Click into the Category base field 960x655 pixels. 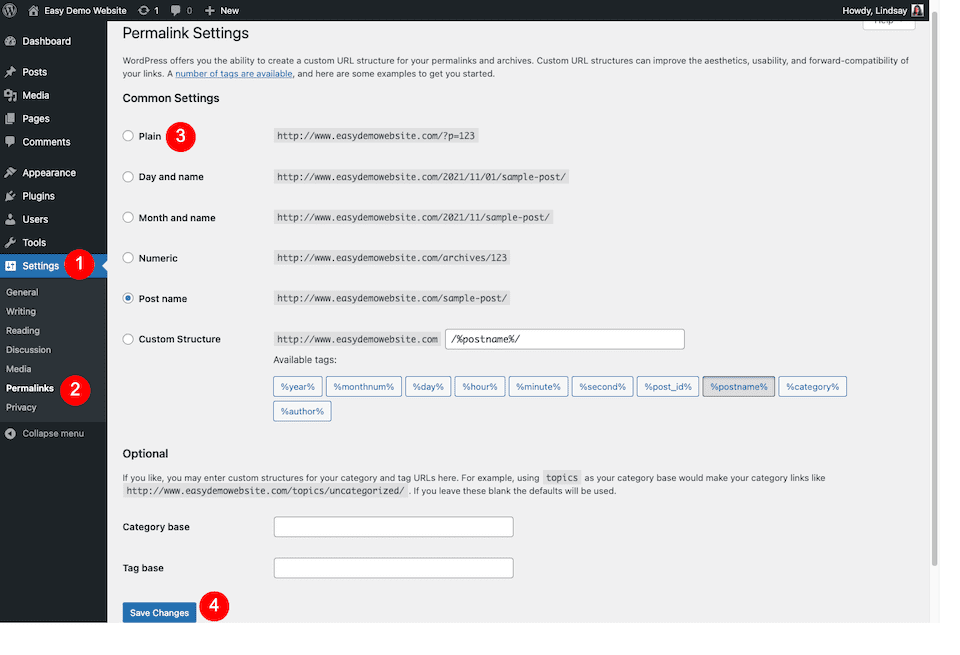(x=393, y=527)
